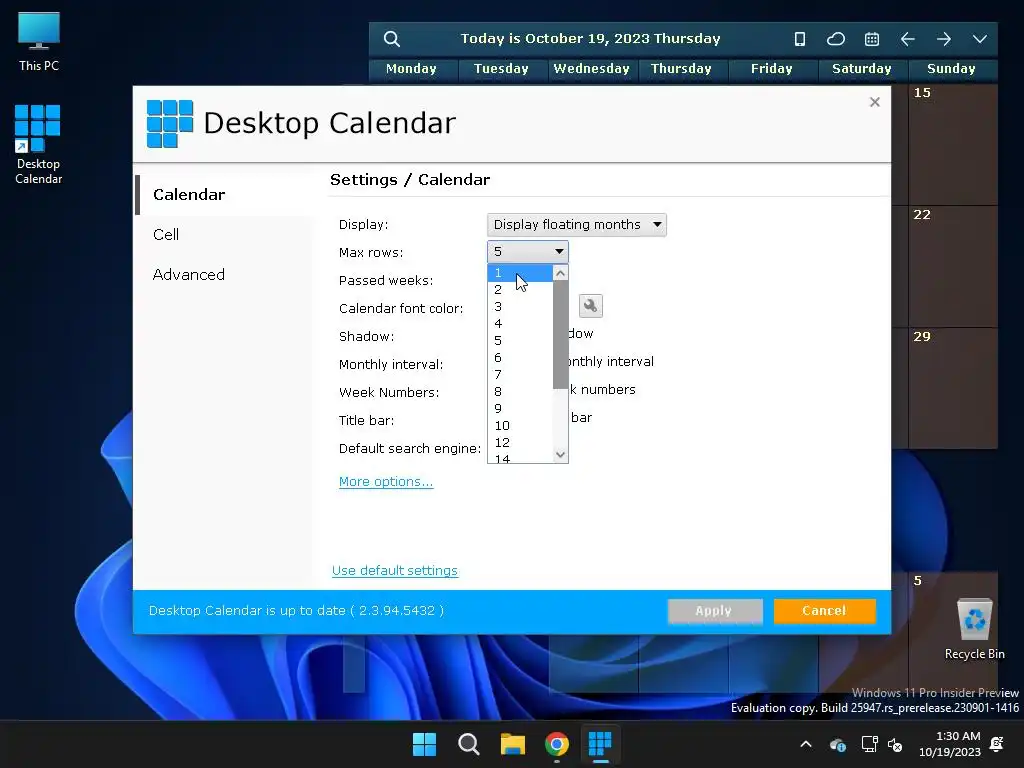Screen dimensions: 1024x768
Task: Click the taskbar clock showing 1:30 AM
Action: pos(950,744)
